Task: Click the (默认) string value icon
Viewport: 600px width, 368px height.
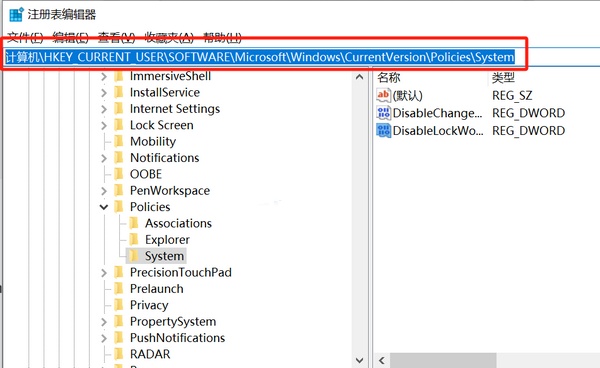Action: pos(383,95)
